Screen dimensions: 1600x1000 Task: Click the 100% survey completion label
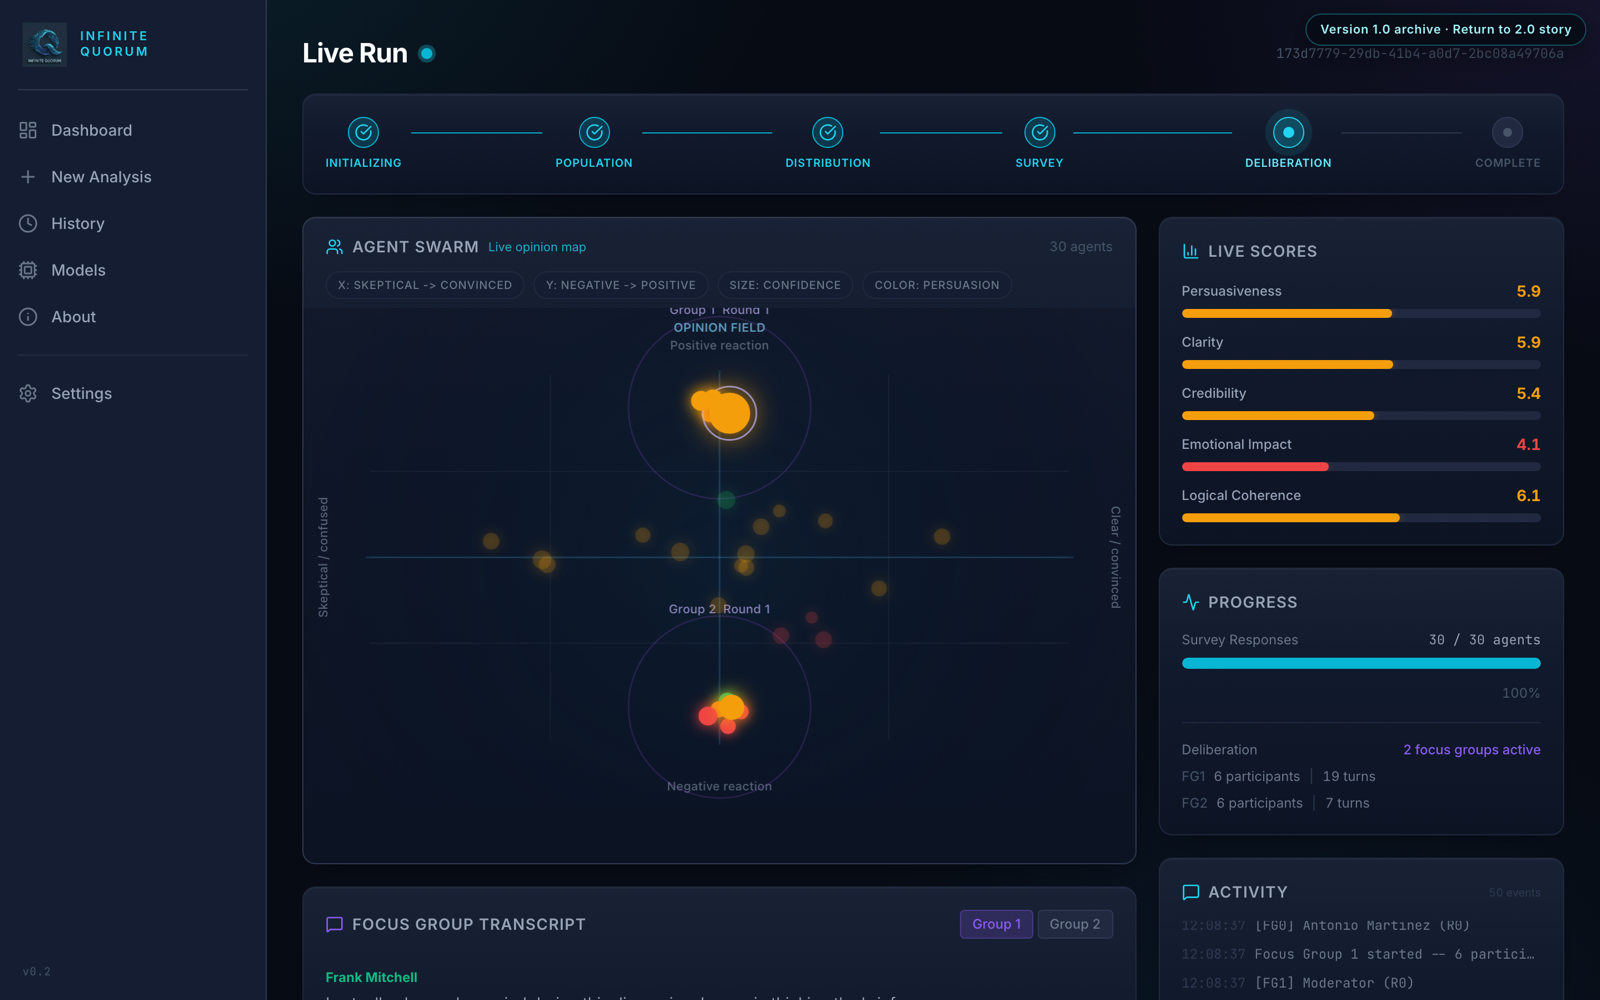1521,693
